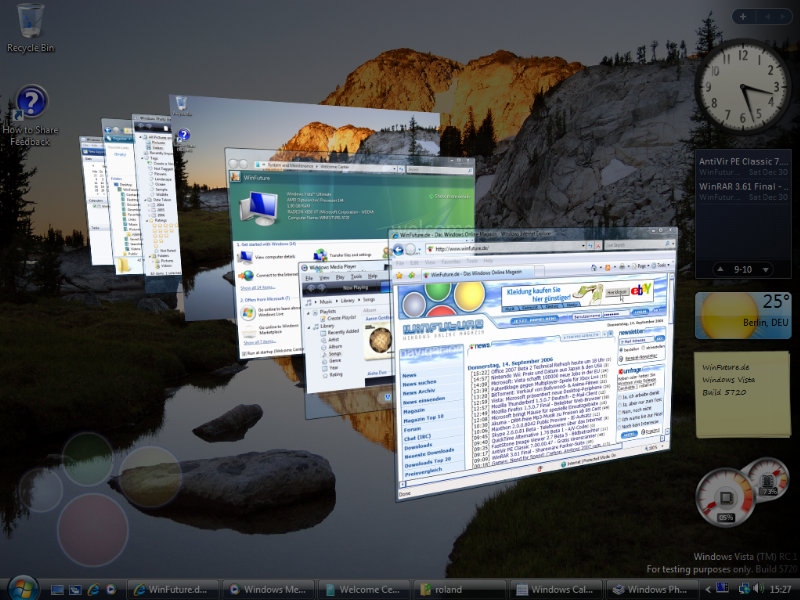Switch to roland taskbar button
800x600 pixels.
[x=460, y=589]
